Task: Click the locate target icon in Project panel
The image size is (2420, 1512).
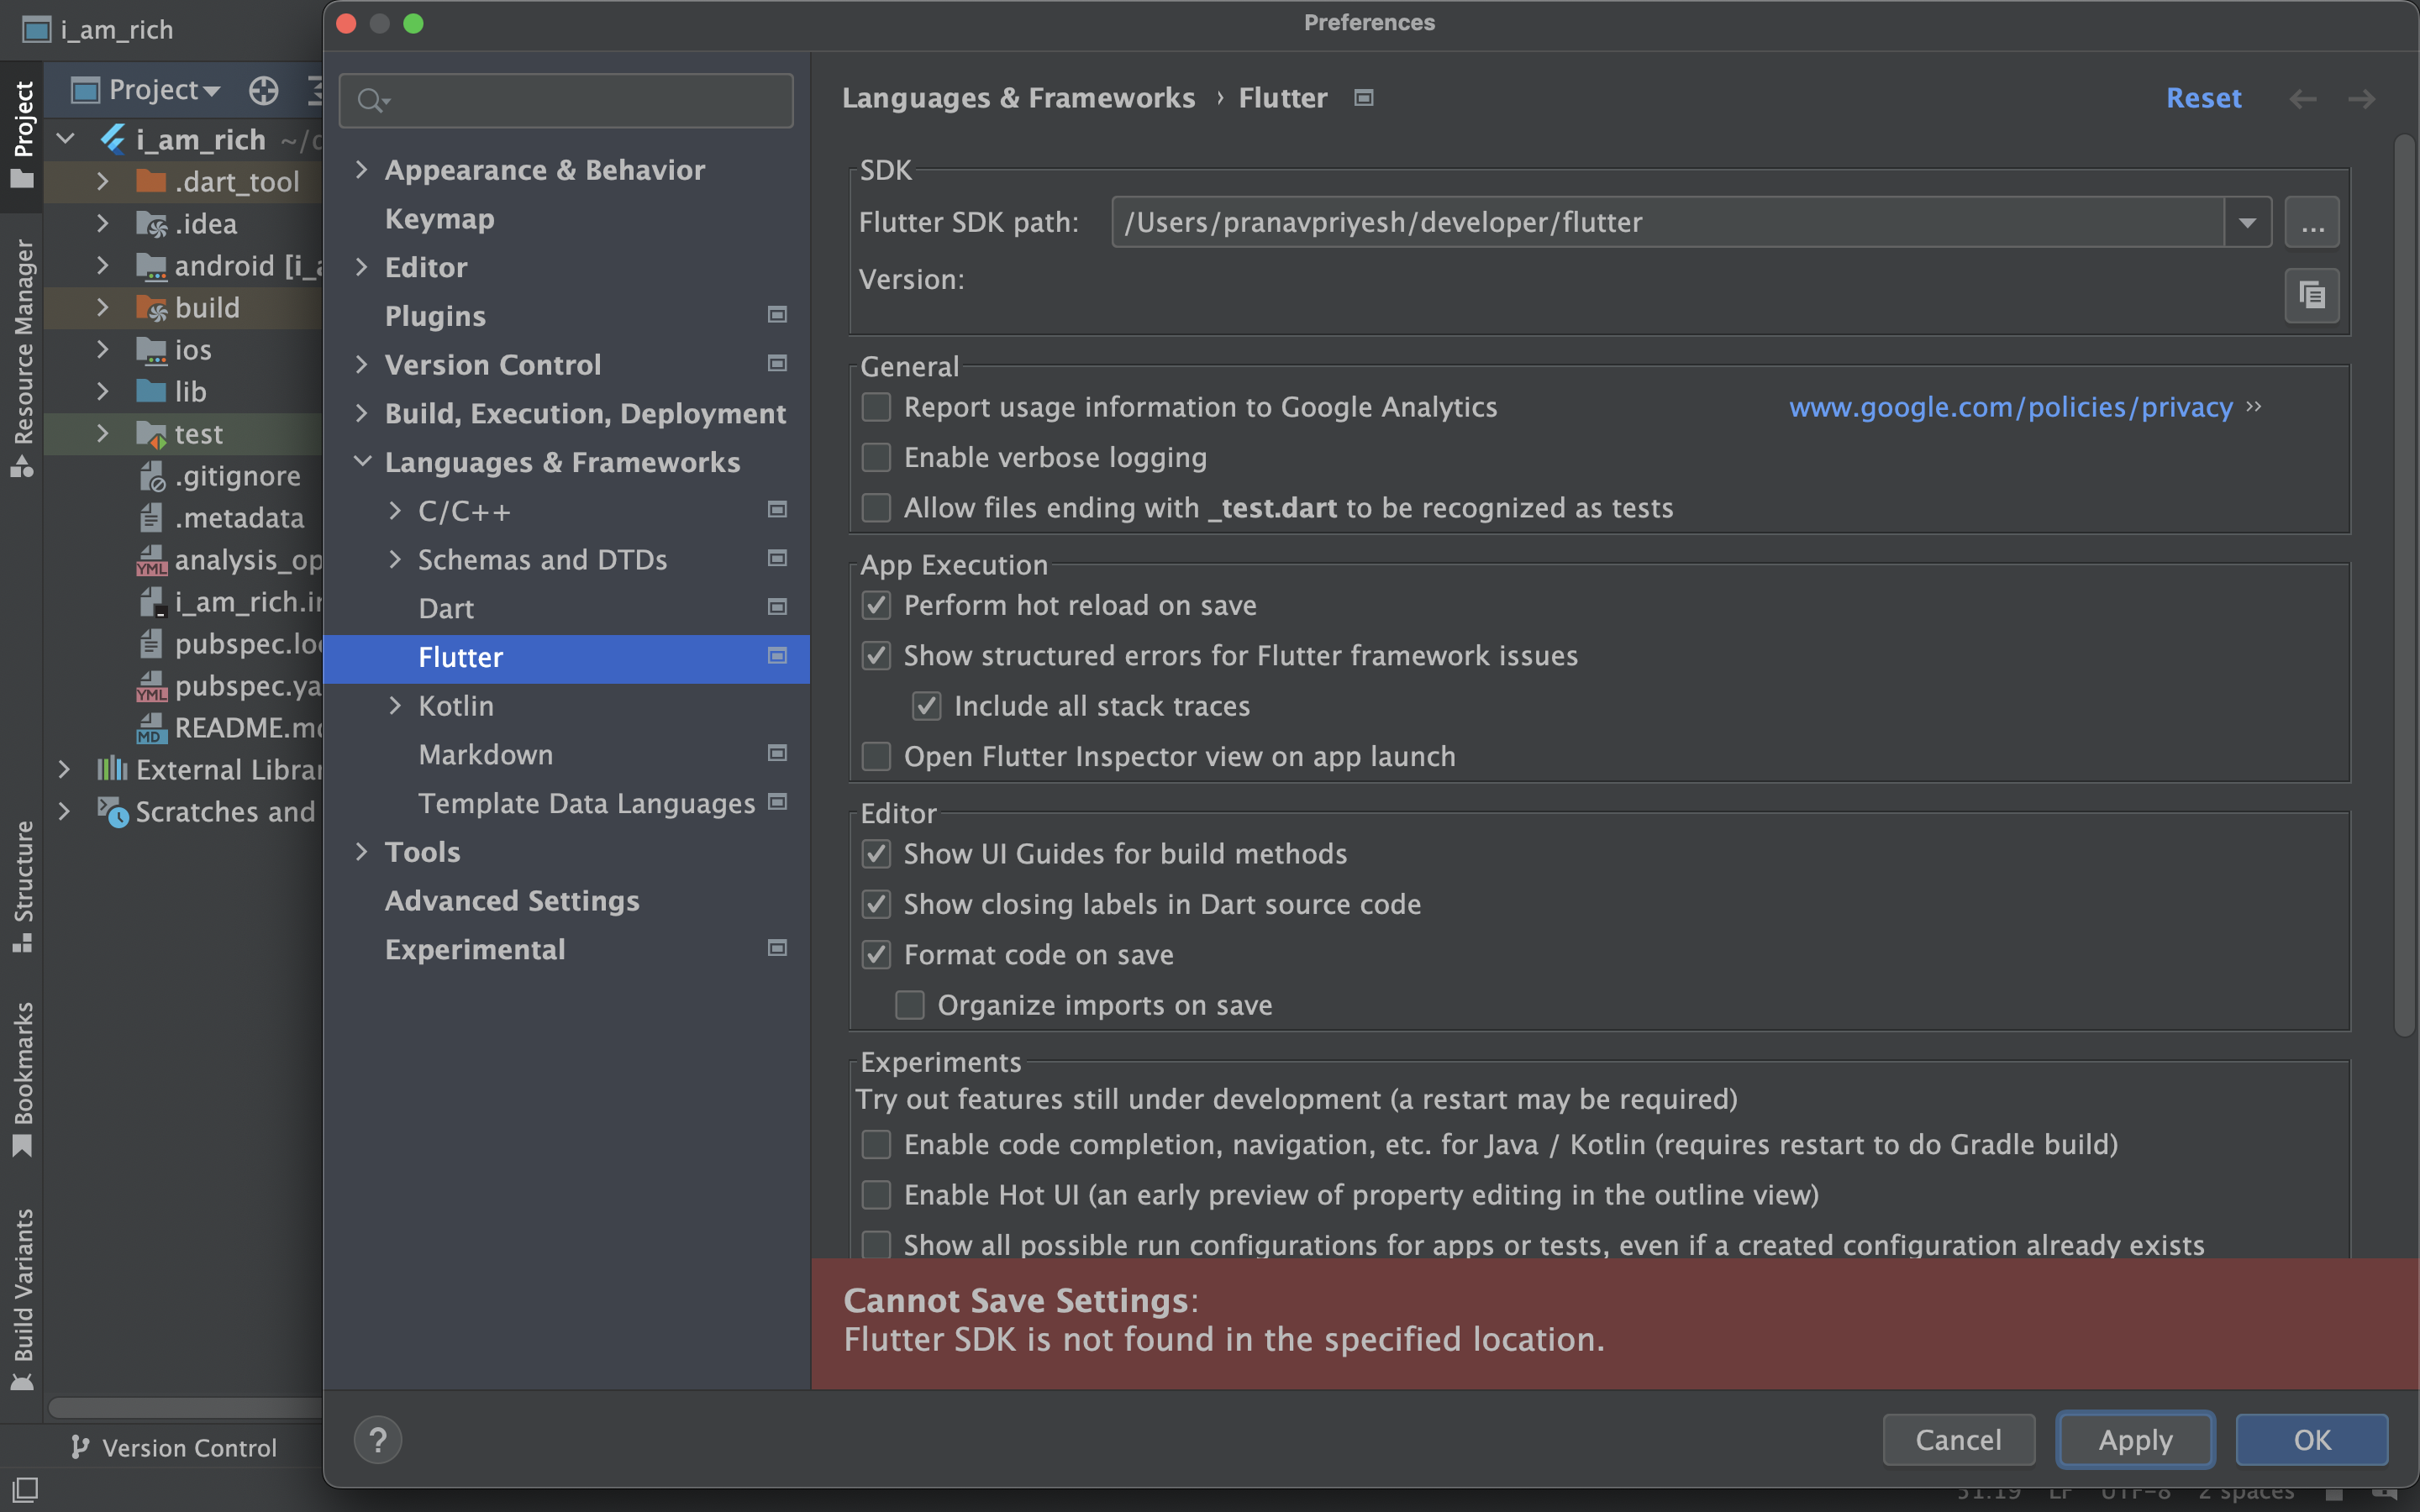Action: [x=264, y=91]
